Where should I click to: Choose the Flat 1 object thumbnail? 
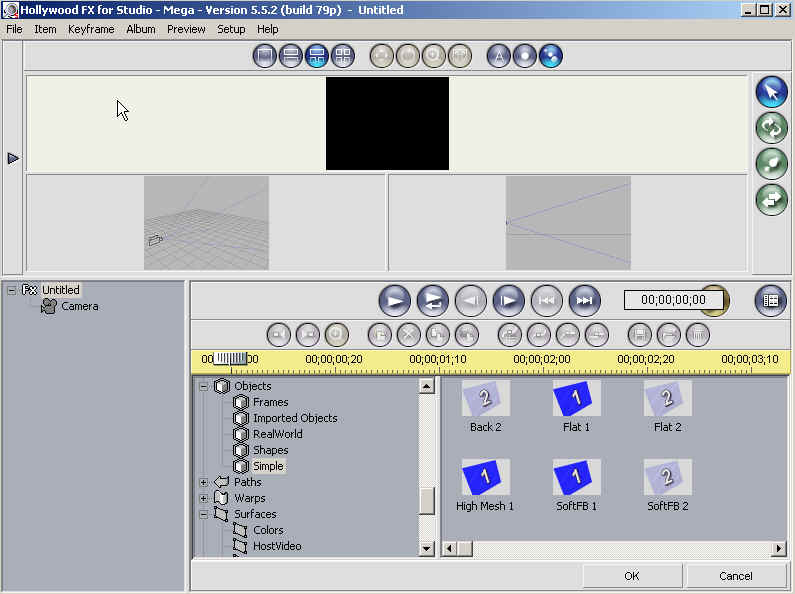point(576,398)
